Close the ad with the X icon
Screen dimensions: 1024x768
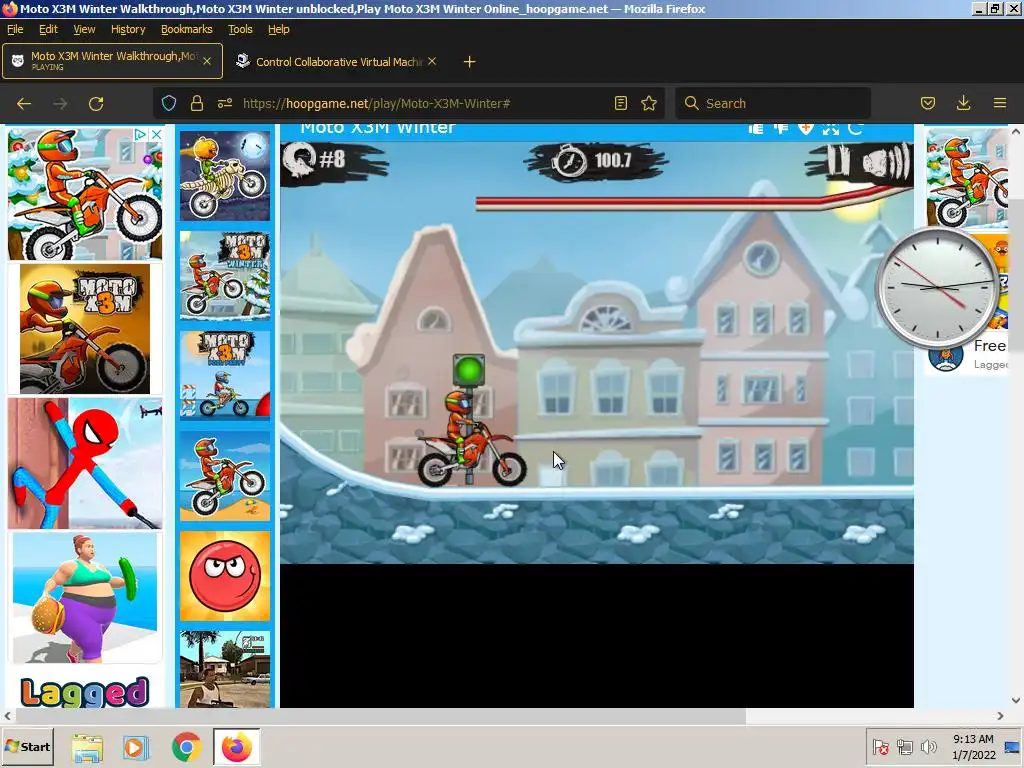[x=156, y=135]
